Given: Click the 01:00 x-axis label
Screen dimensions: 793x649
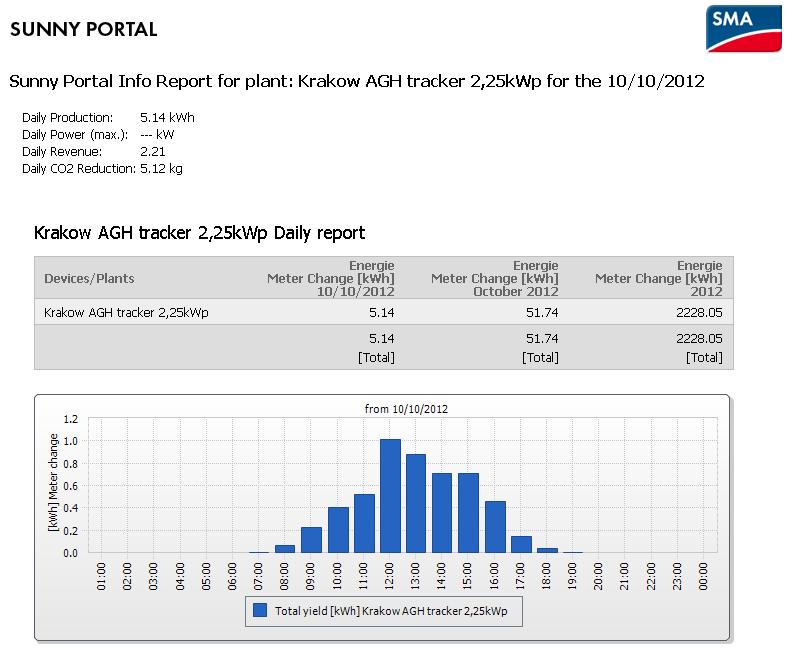Looking at the screenshot, I should coord(102,576).
